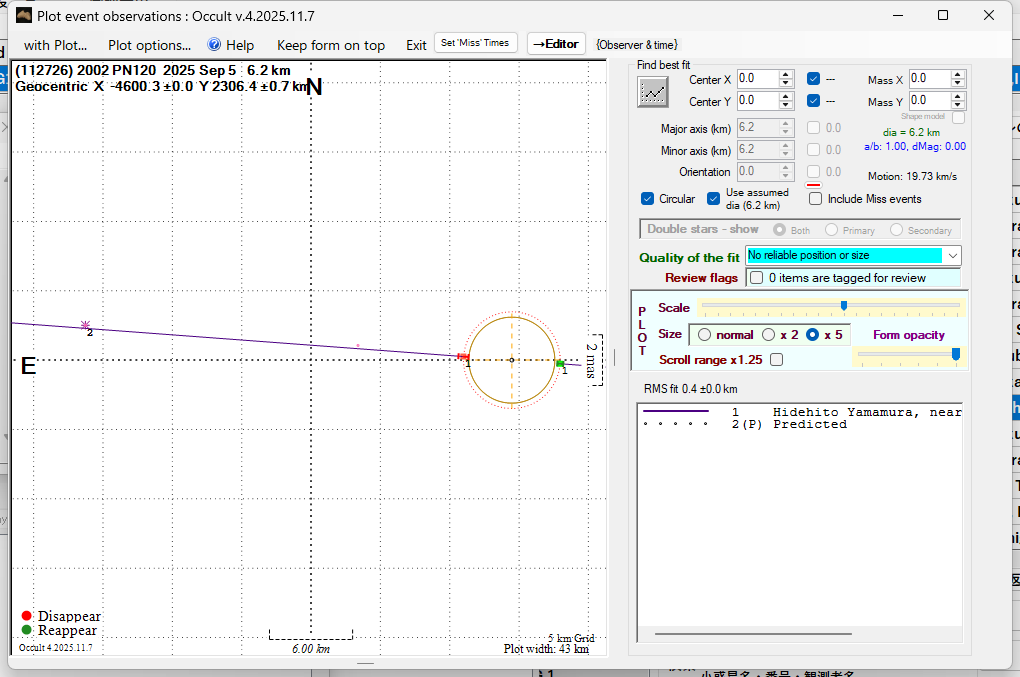Open the with Plot... menu
This screenshot has height=677, width=1020.
pos(55,45)
